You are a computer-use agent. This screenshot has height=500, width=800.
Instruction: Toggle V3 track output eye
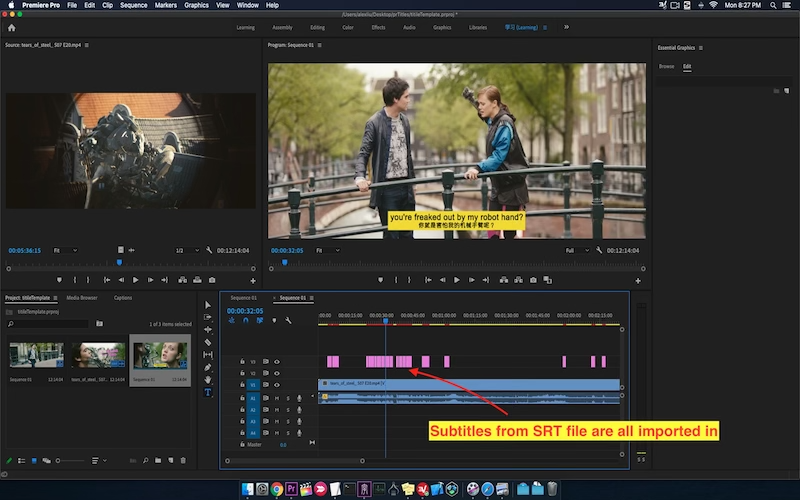point(277,362)
